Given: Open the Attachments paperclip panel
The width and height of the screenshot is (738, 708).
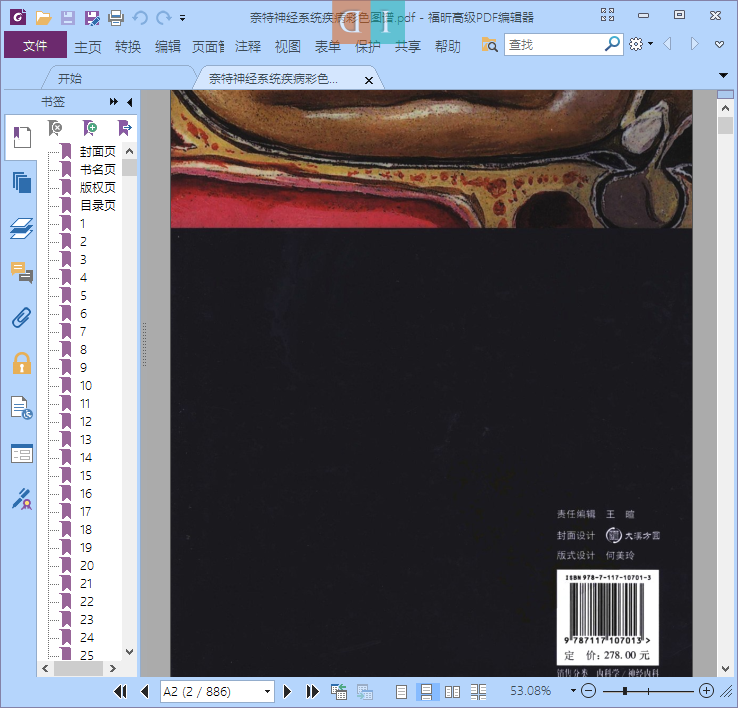Looking at the screenshot, I should pyautogui.click(x=22, y=318).
